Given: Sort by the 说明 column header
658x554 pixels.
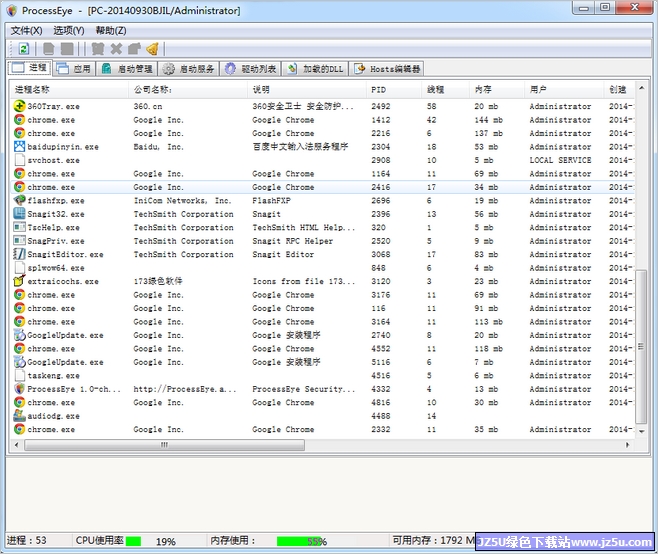Looking at the screenshot, I should pyautogui.click(x=307, y=89).
